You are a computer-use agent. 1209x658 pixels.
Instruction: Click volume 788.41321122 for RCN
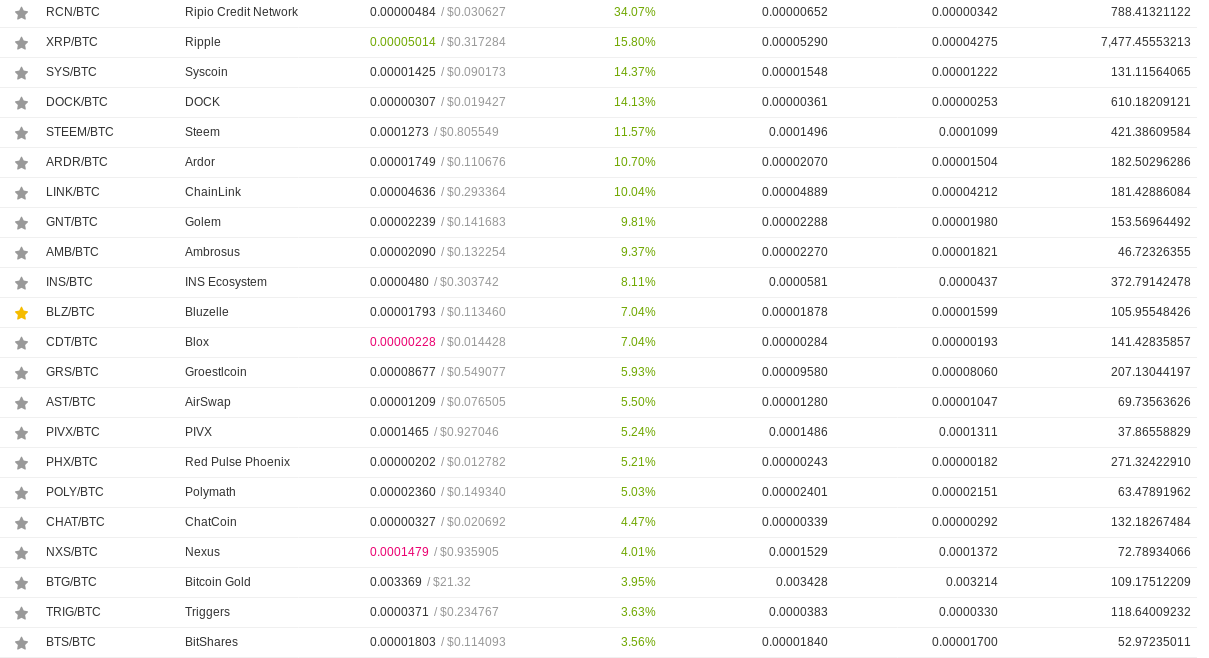(1151, 12)
